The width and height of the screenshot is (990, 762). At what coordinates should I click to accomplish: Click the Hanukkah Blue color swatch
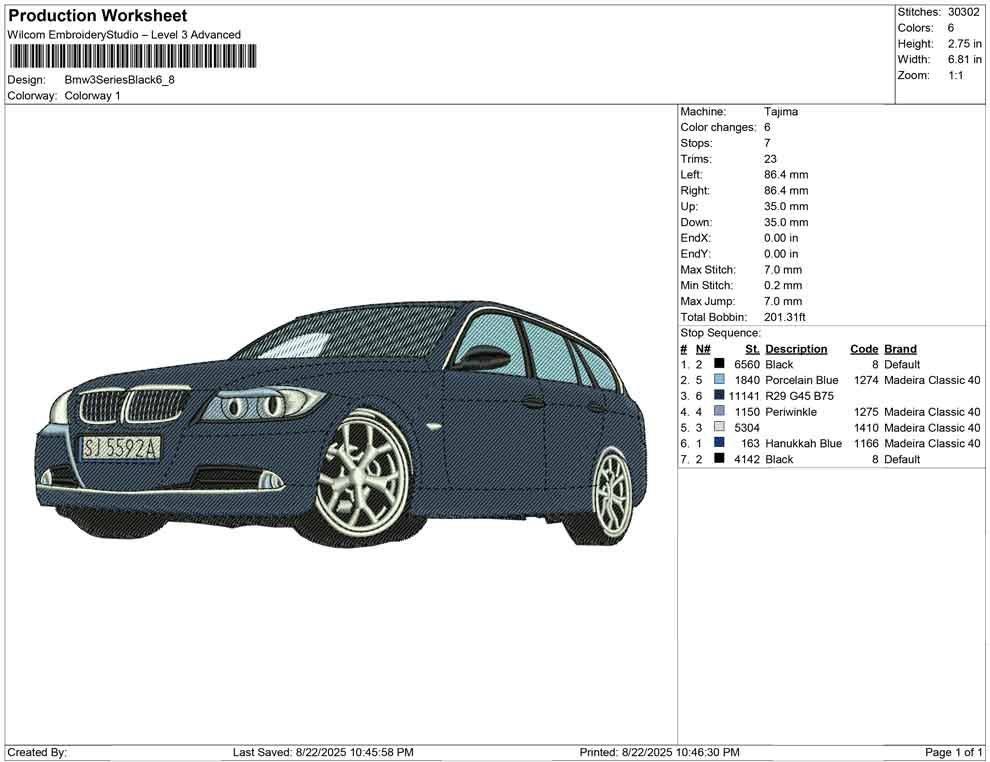(x=719, y=443)
